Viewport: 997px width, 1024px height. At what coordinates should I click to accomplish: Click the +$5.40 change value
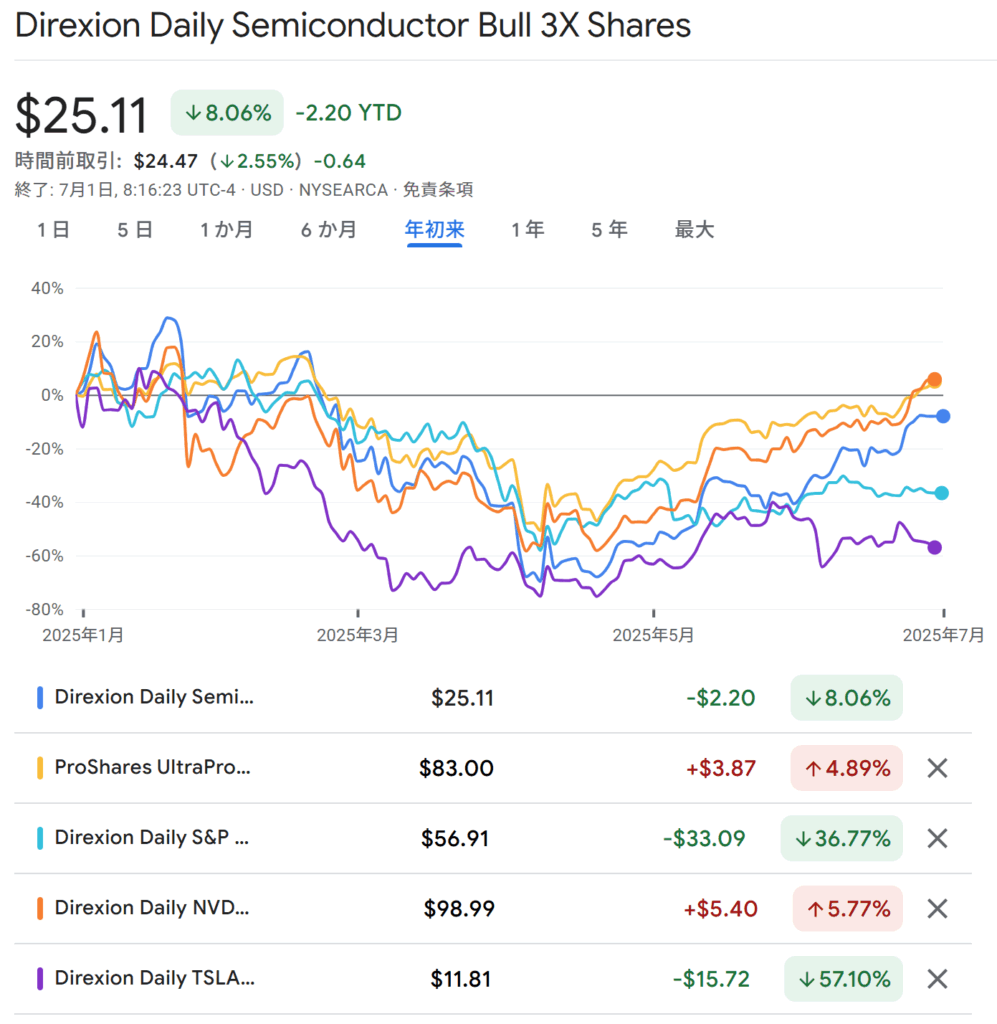point(720,908)
